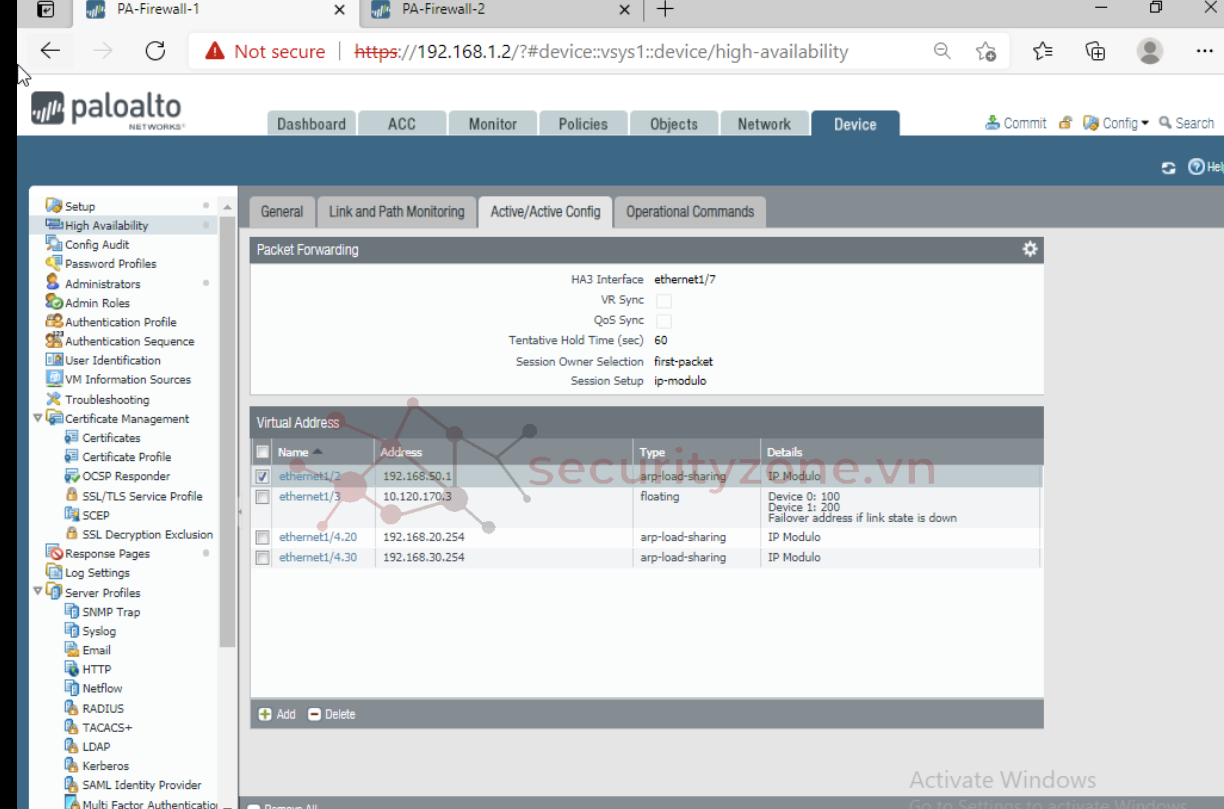Open the Troubleshooting sidebar item
The width and height of the screenshot is (1224, 809).
click(x=107, y=399)
